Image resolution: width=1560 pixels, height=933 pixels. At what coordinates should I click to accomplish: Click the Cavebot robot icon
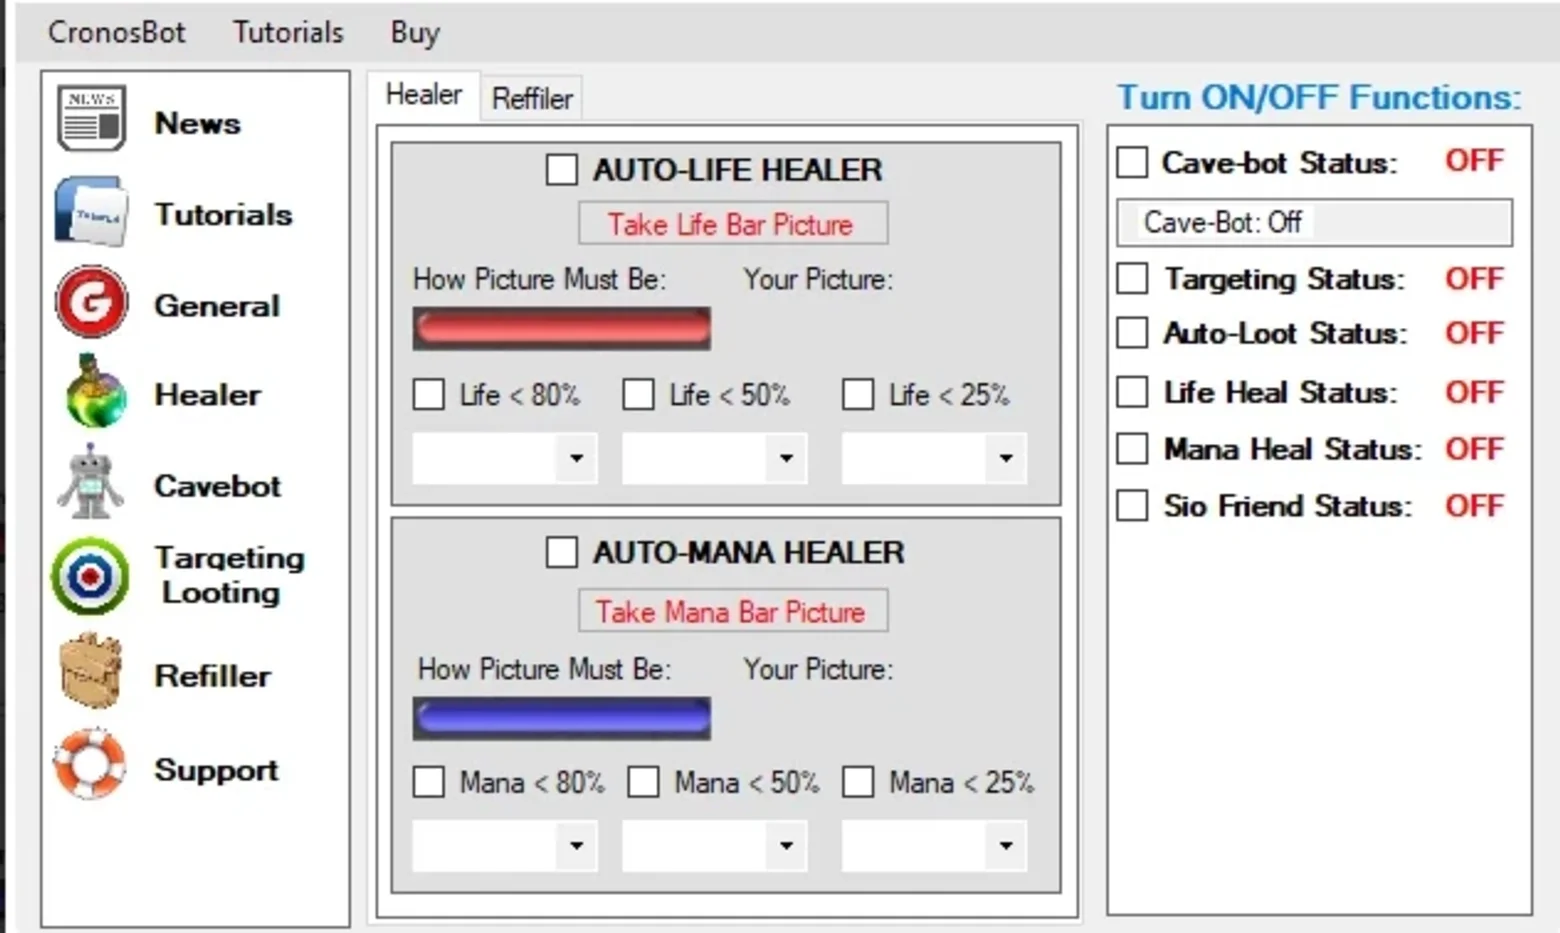click(90, 483)
